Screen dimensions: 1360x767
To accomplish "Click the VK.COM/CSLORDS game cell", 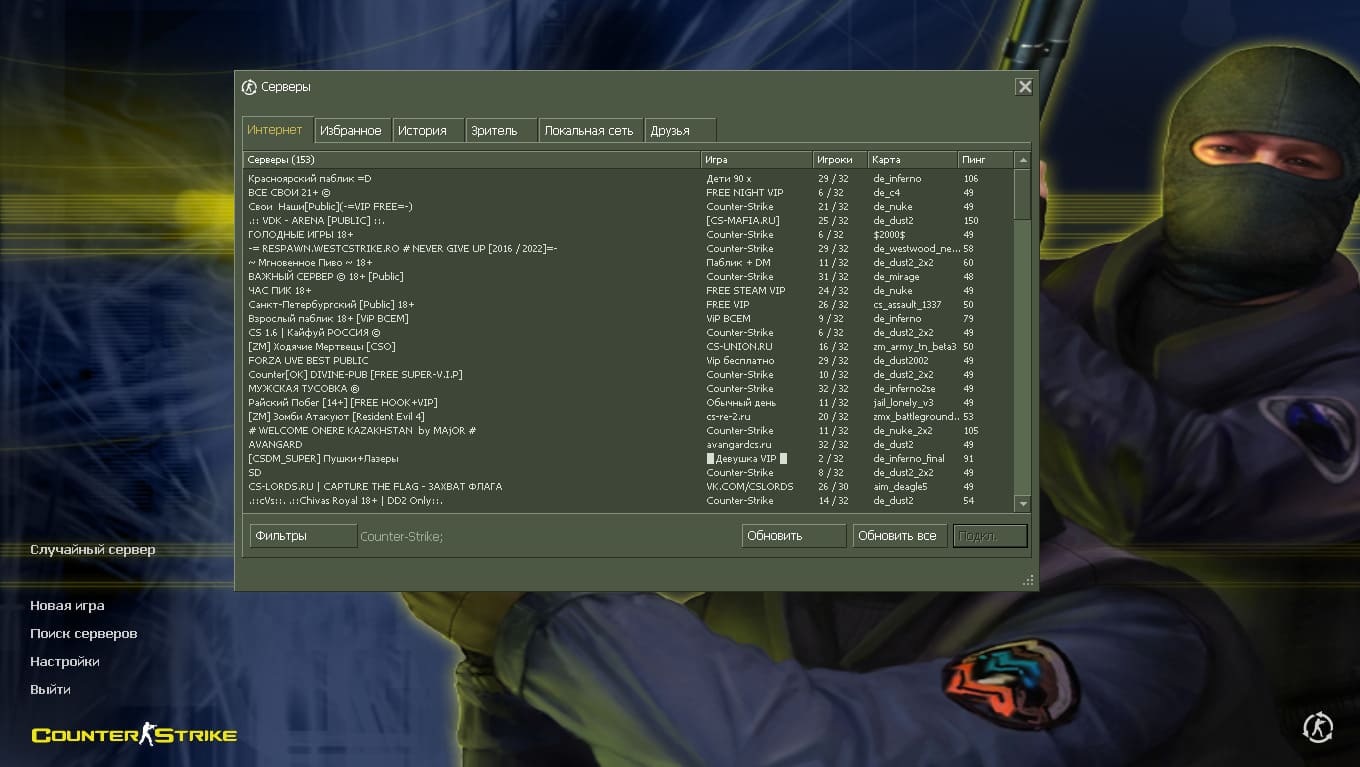I will [x=750, y=487].
